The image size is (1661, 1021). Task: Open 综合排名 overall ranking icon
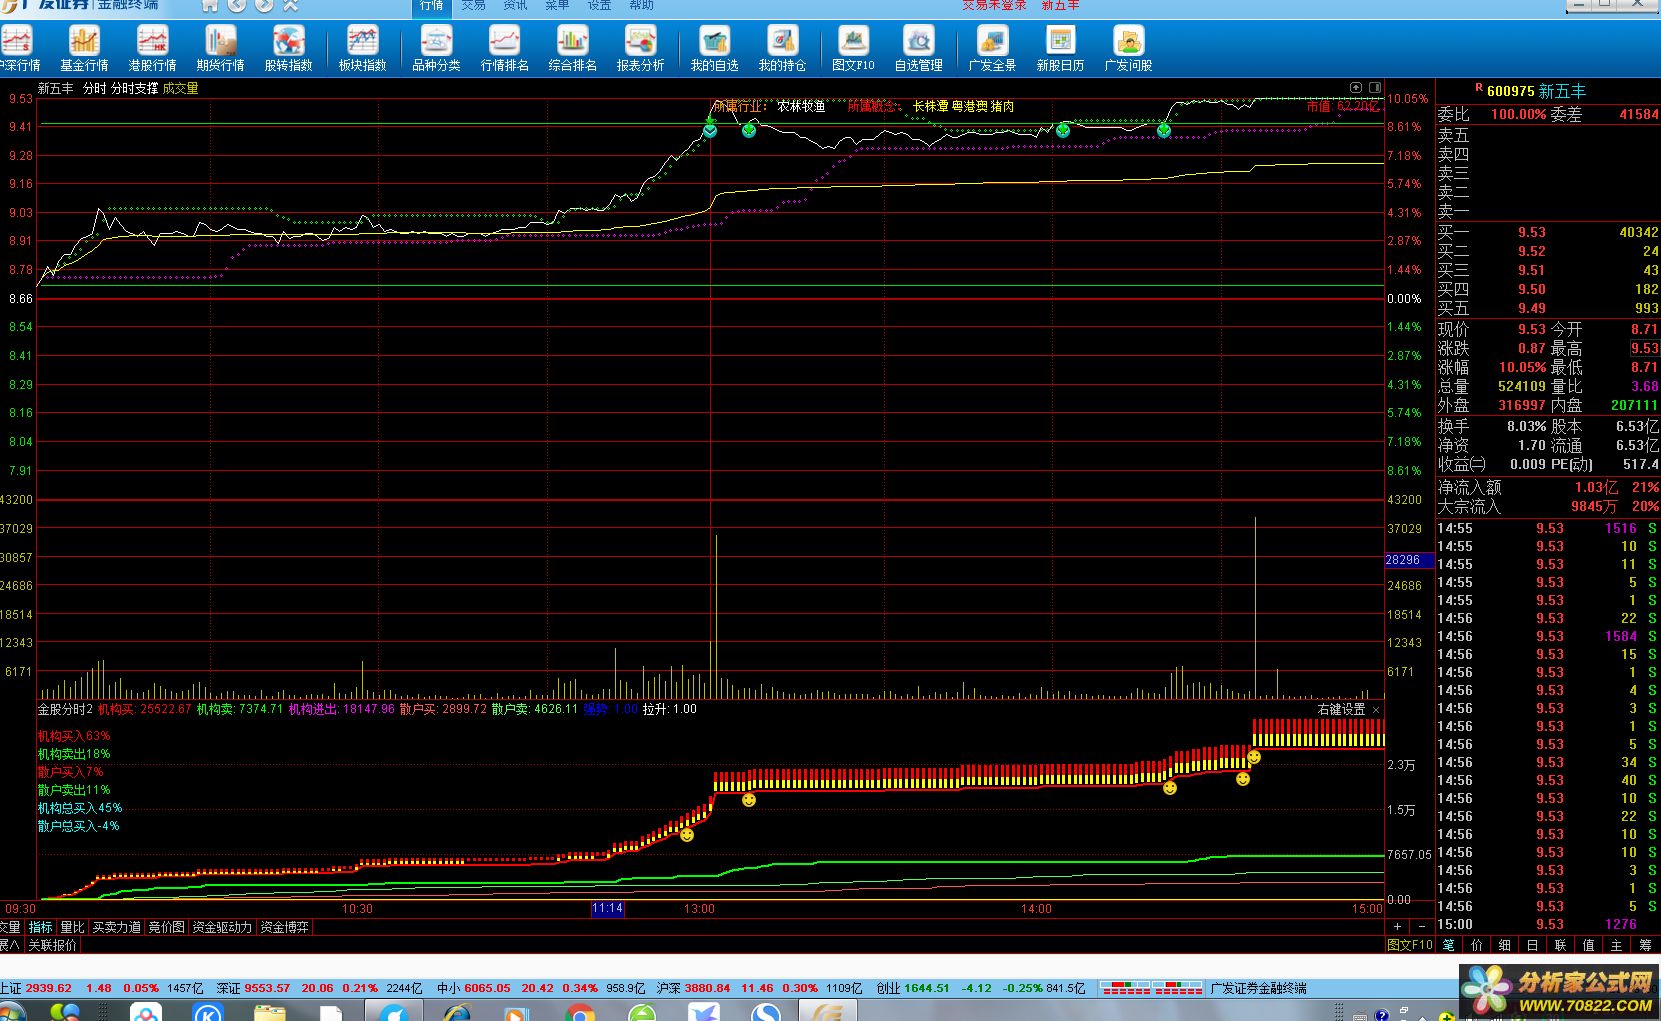(x=572, y=48)
